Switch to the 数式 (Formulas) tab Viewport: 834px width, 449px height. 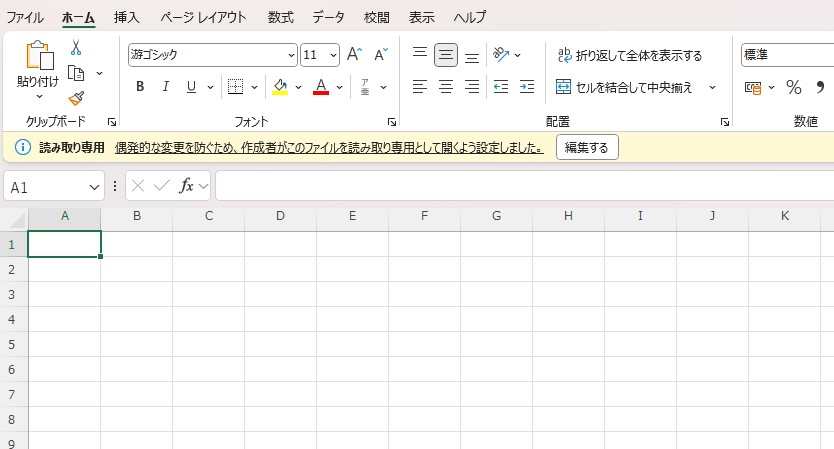pos(281,18)
